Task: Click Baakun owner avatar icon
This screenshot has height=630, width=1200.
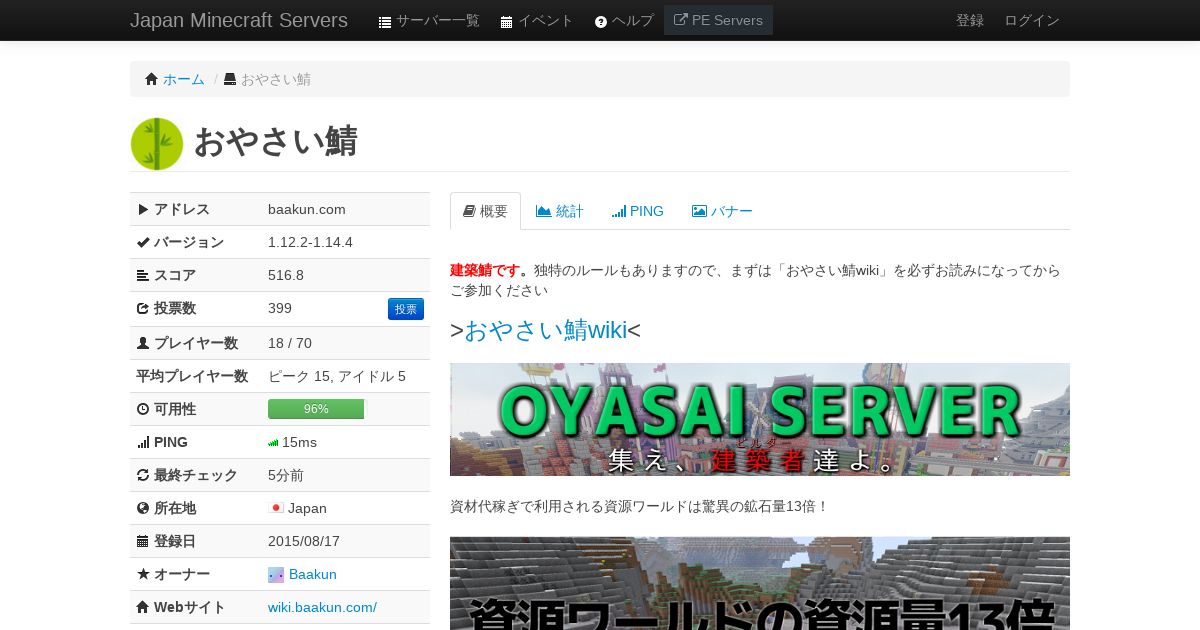Action: 276,575
